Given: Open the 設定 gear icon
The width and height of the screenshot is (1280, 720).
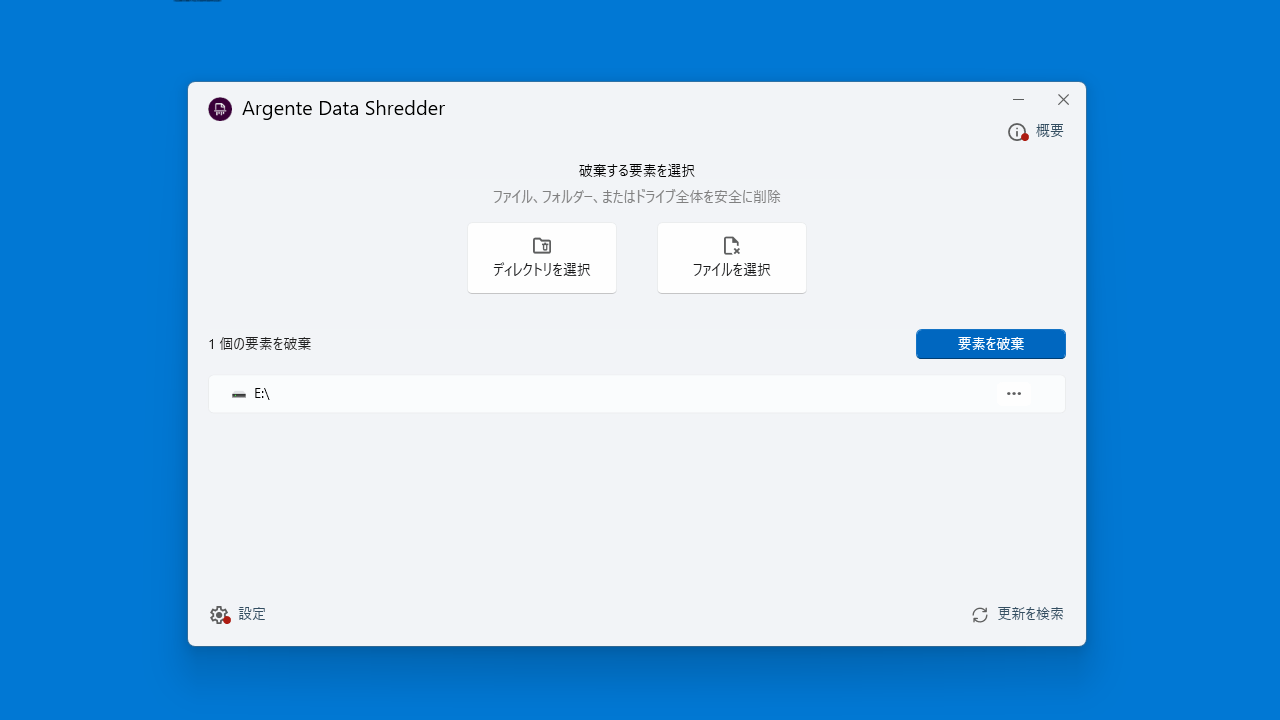Looking at the screenshot, I should point(220,615).
